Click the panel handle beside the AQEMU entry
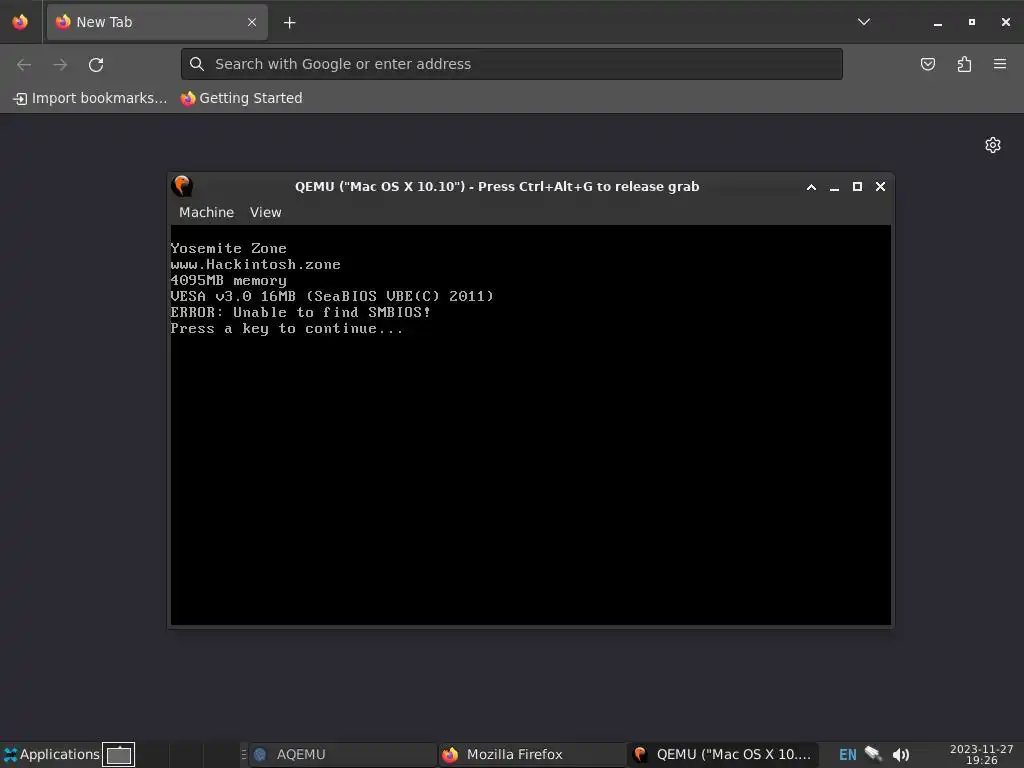The height and width of the screenshot is (768, 1024). [x=244, y=754]
